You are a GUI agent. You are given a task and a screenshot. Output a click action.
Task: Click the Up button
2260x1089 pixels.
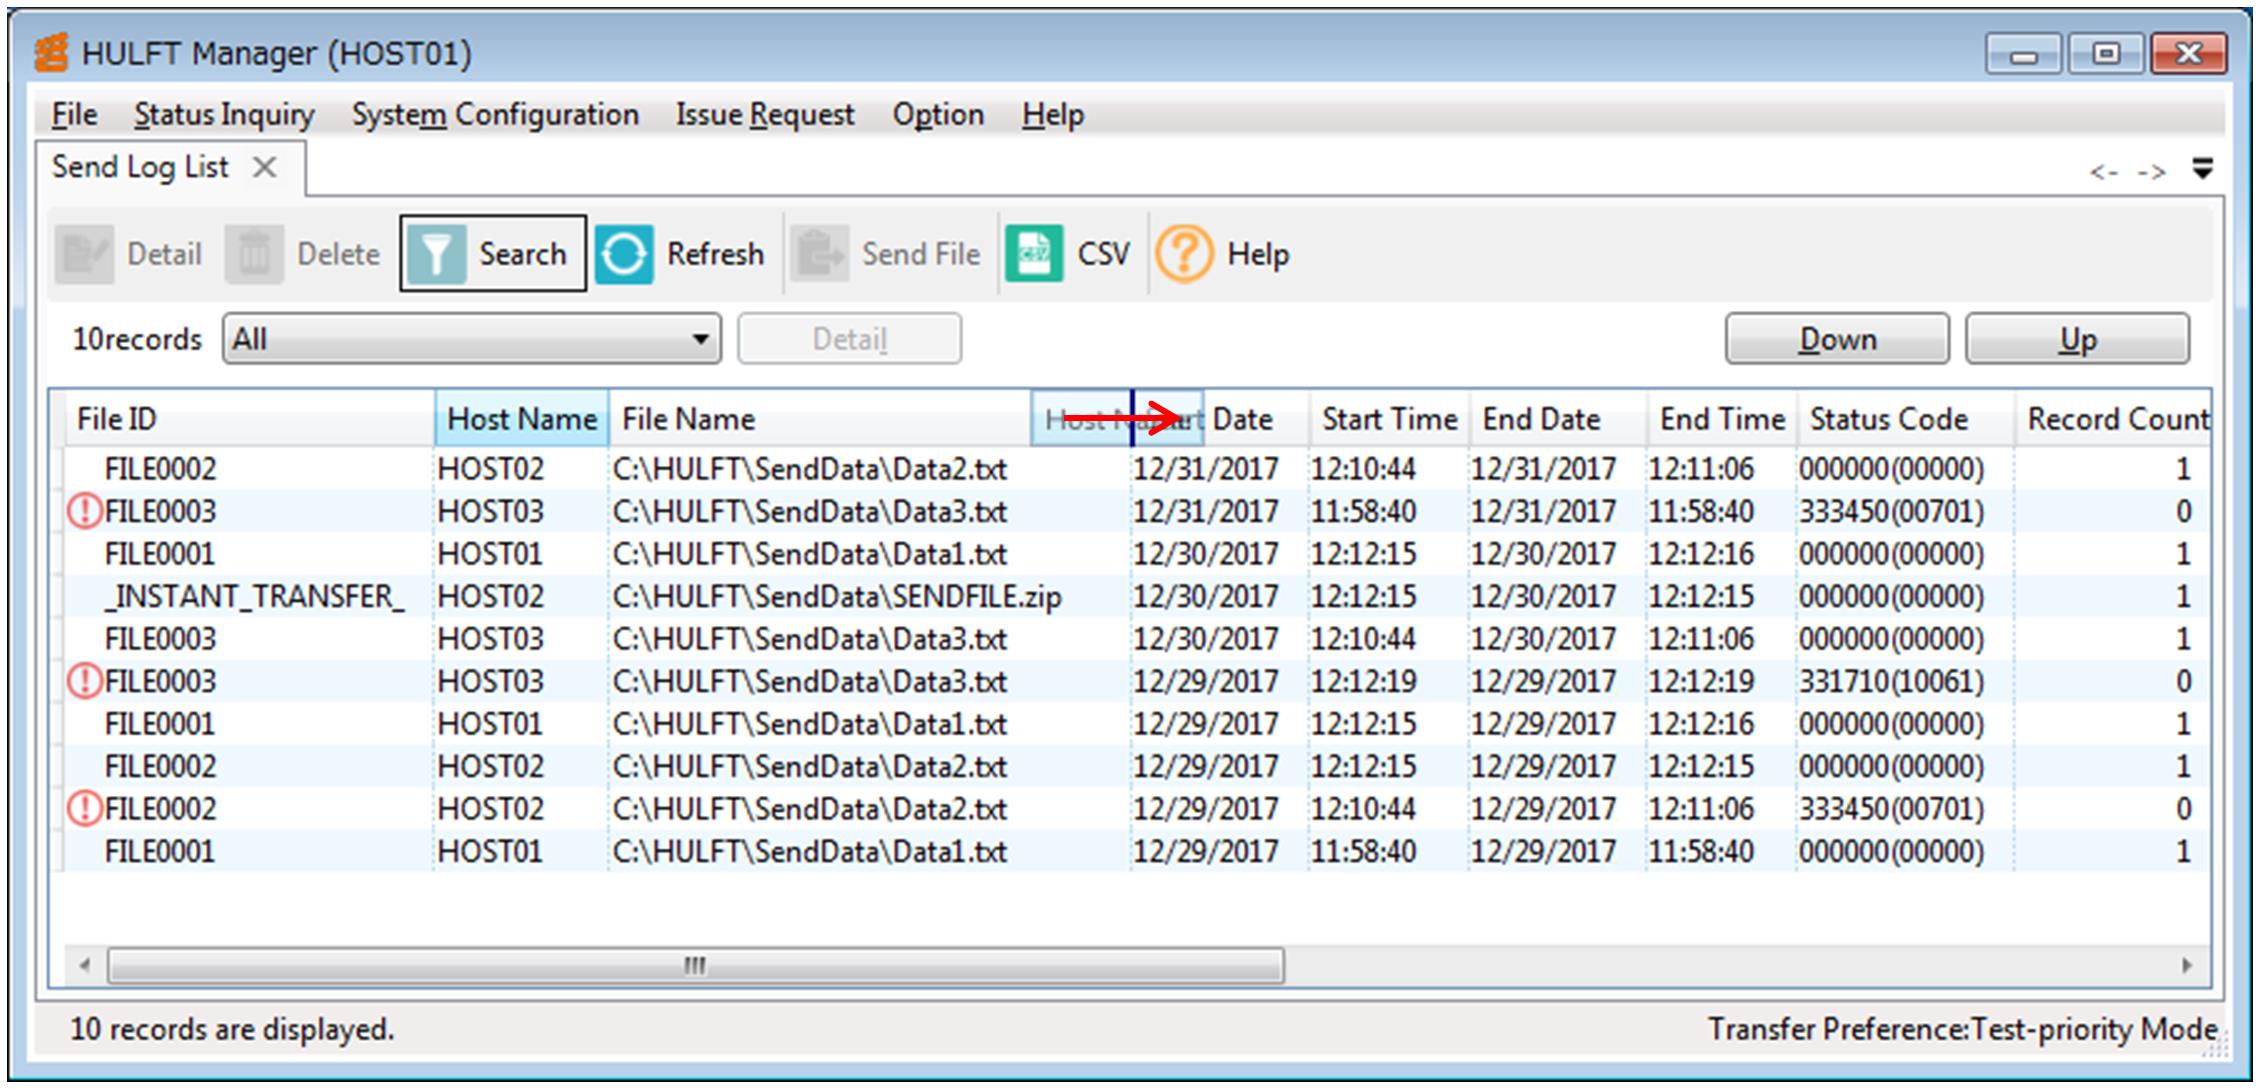click(2077, 339)
